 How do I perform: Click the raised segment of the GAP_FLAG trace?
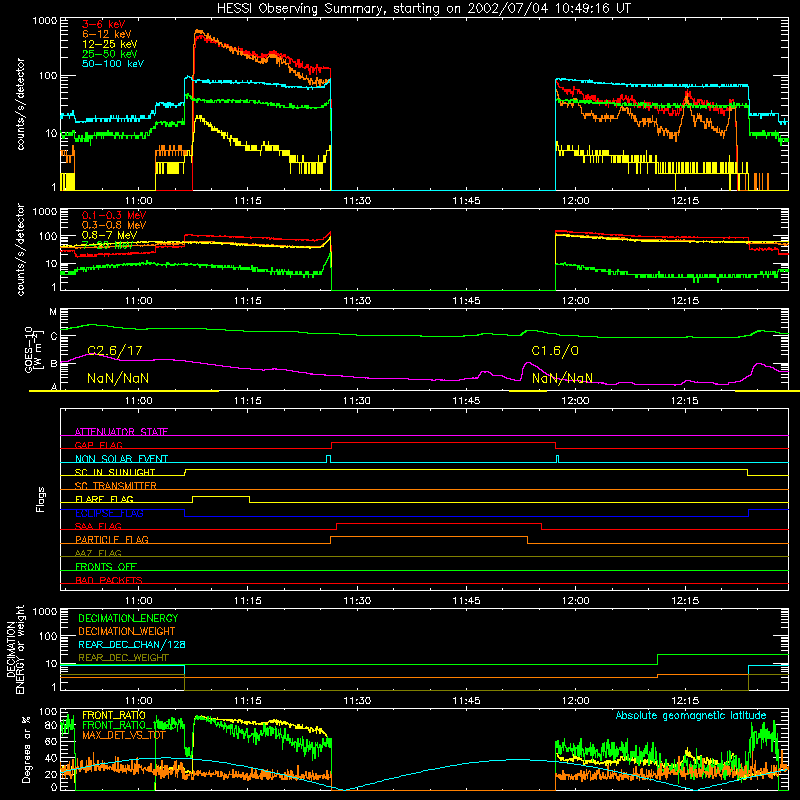tap(443, 443)
